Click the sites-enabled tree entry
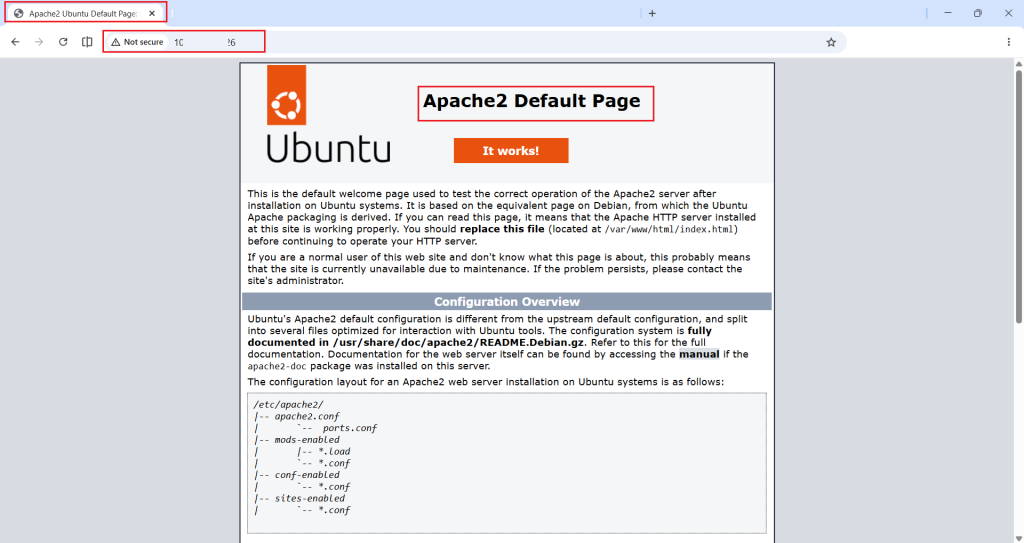This screenshot has height=543, width=1024. pos(310,498)
